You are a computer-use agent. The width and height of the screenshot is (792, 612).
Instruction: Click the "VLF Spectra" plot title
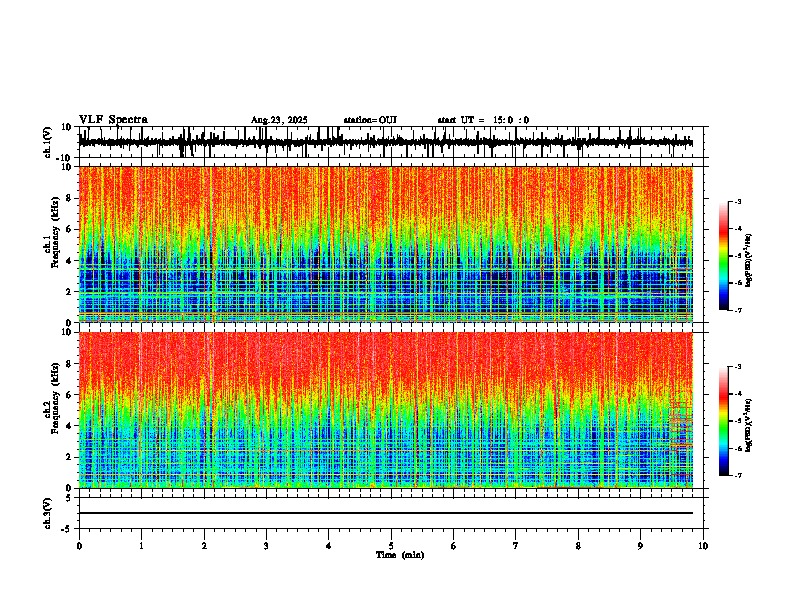(113, 120)
